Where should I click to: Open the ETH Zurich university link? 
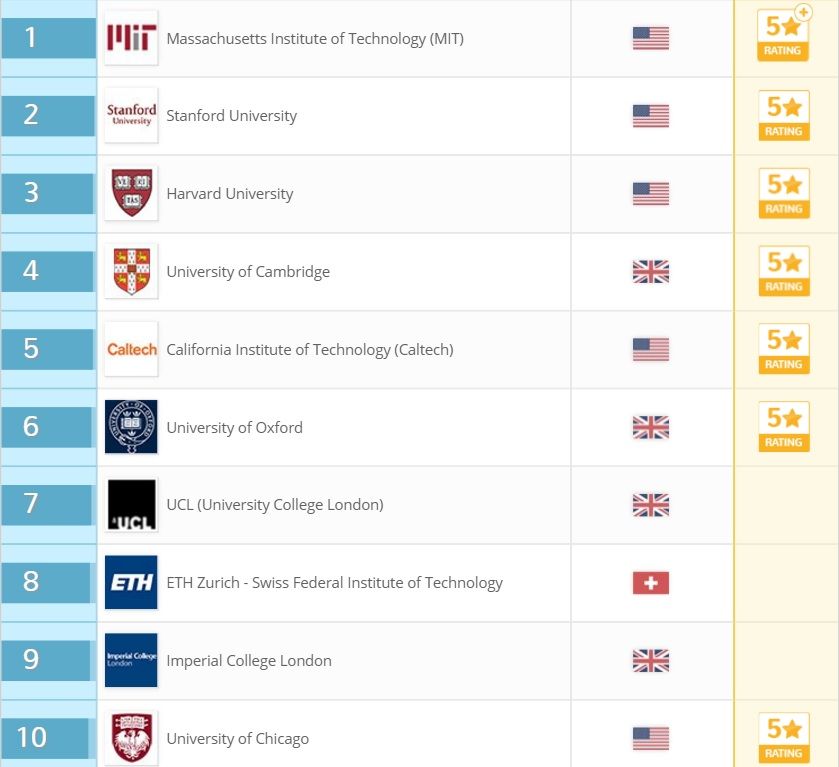point(334,583)
